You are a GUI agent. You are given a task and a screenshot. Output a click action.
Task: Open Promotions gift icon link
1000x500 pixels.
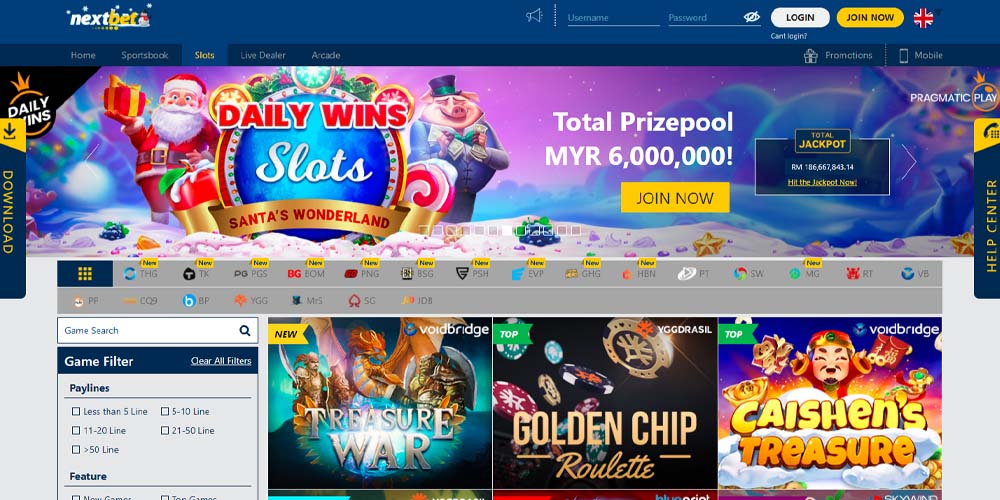pyautogui.click(x=811, y=55)
